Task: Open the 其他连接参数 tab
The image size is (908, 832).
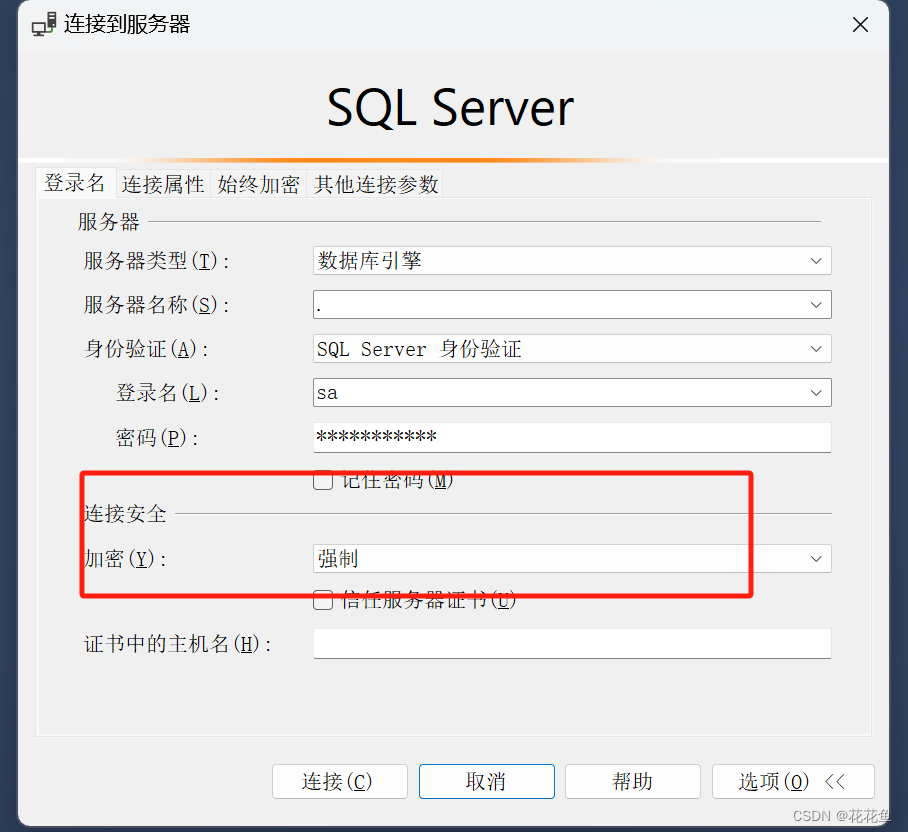Action: 376,185
